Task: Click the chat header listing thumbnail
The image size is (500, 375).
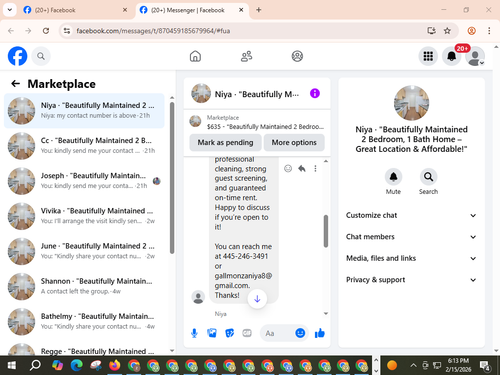Action: click(x=201, y=93)
